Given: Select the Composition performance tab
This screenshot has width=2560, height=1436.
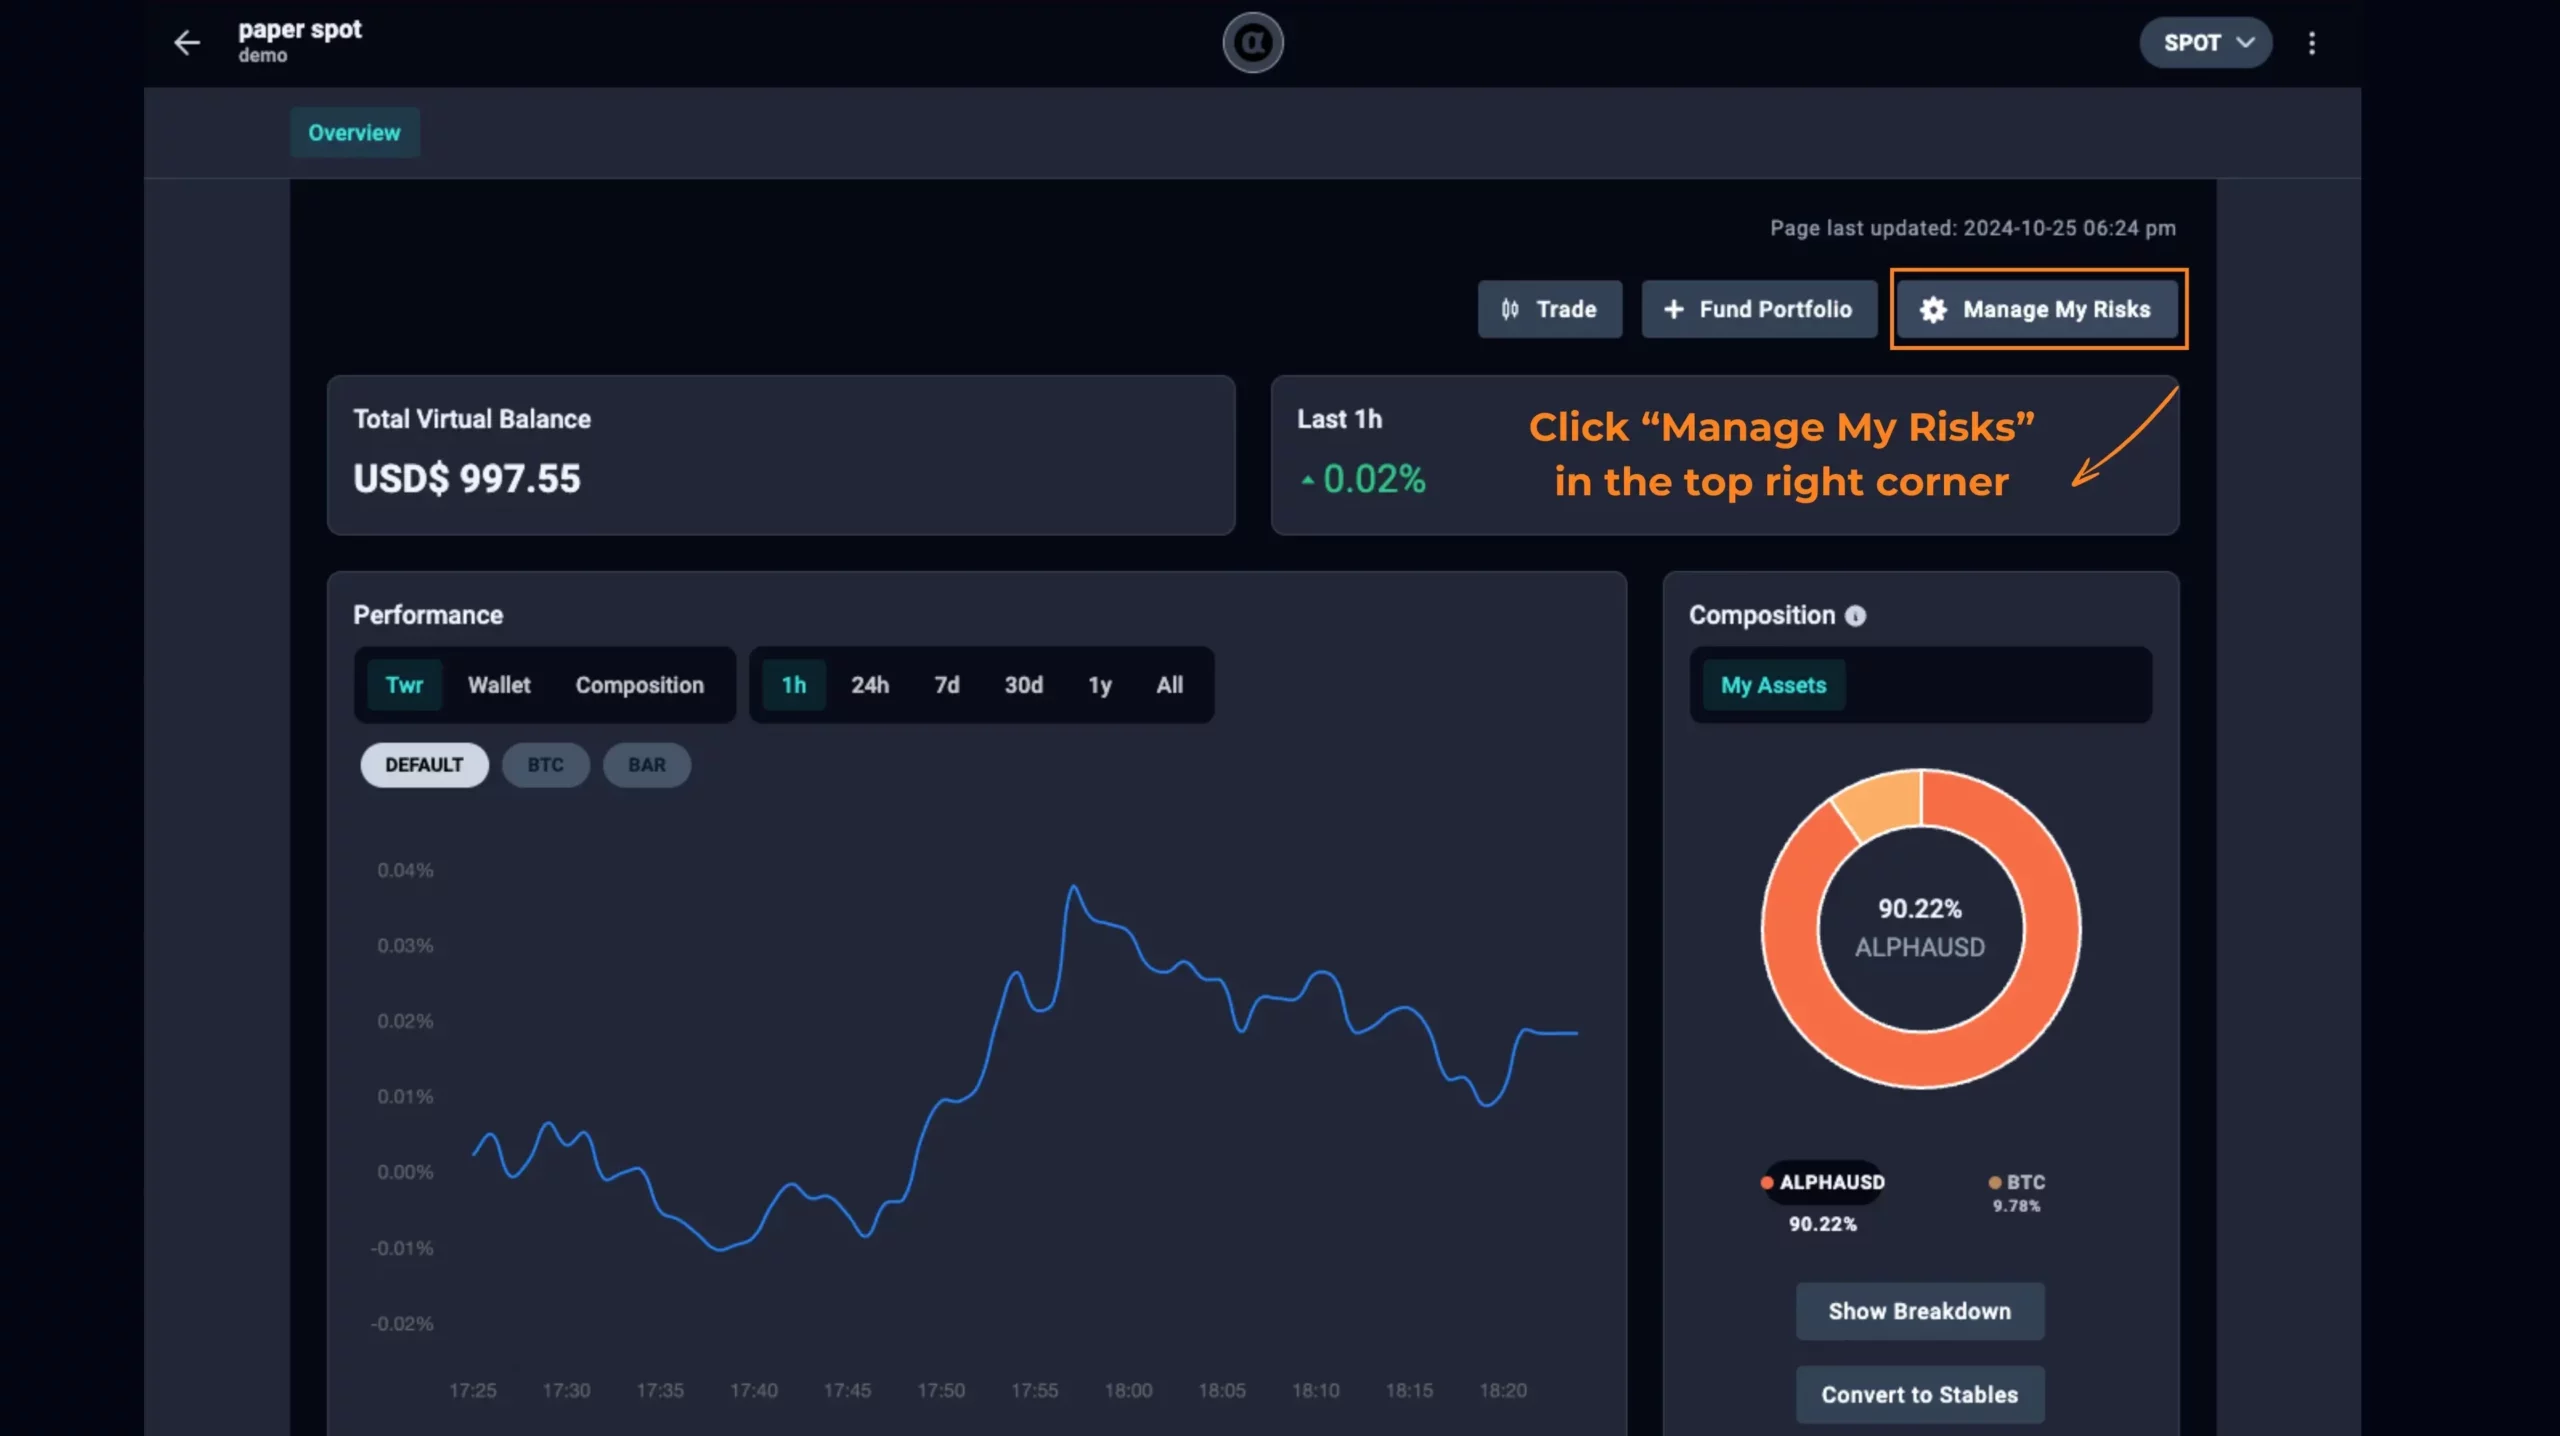Looking at the screenshot, I should pyautogui.click(x=639, y=685).
